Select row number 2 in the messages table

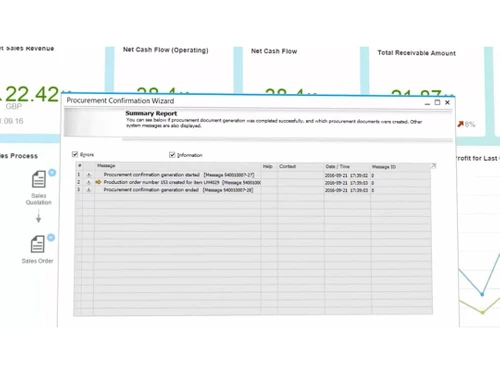pos(79,182)
